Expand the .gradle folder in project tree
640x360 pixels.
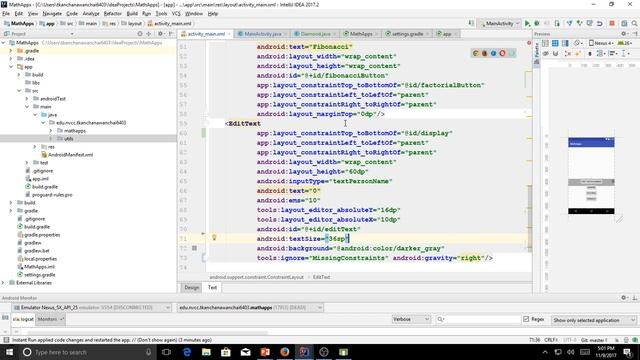coord(11,51)
